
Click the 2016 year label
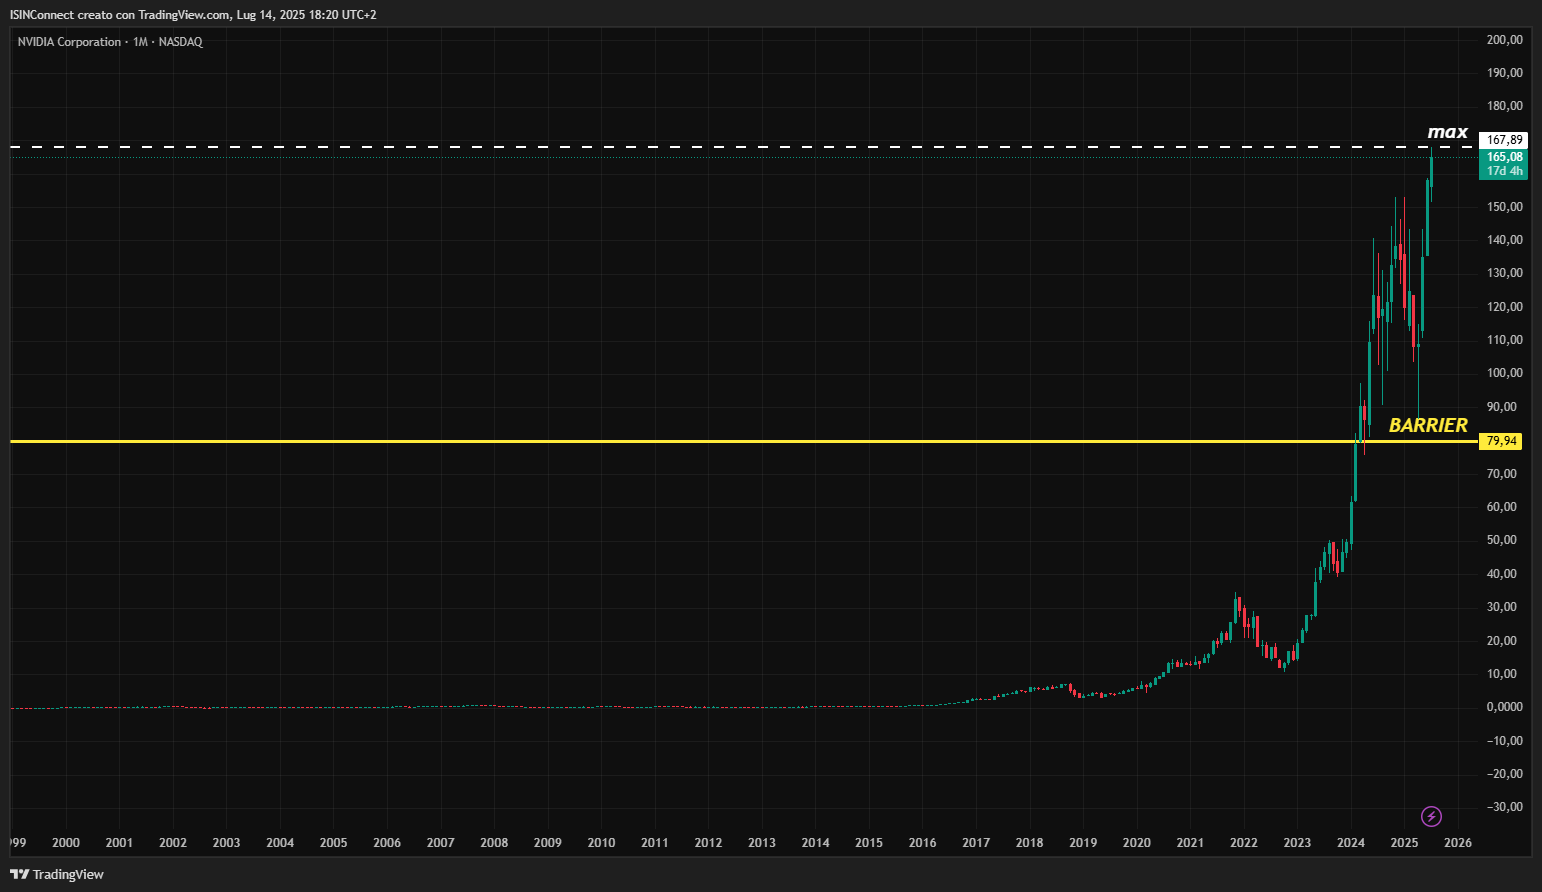click(x=922, y=843)
